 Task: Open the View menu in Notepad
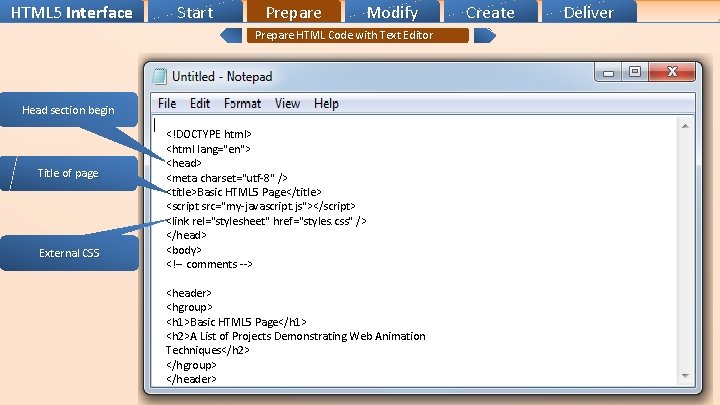[287, 103]
